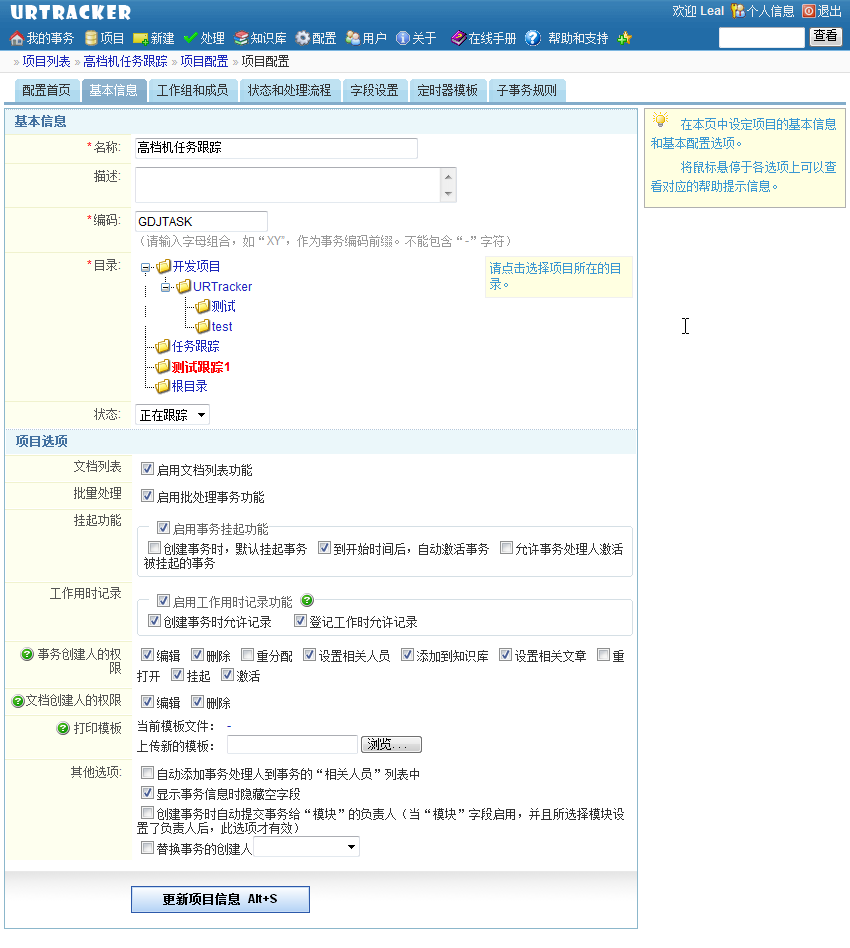850x948 pixels.
Task: Uncheck 启用批处理事务功能 checkbox
Action: click(147, 496)
